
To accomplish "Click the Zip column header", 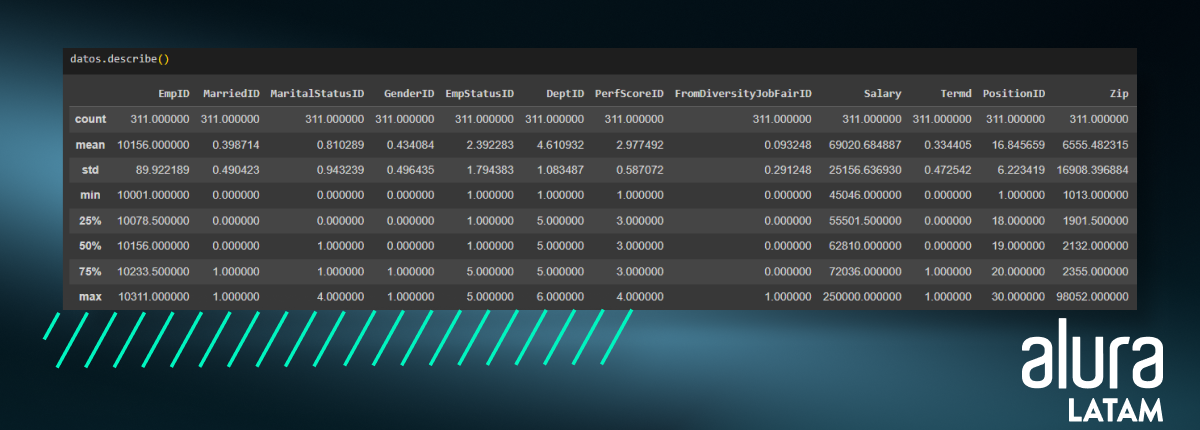I will 1119,94.
